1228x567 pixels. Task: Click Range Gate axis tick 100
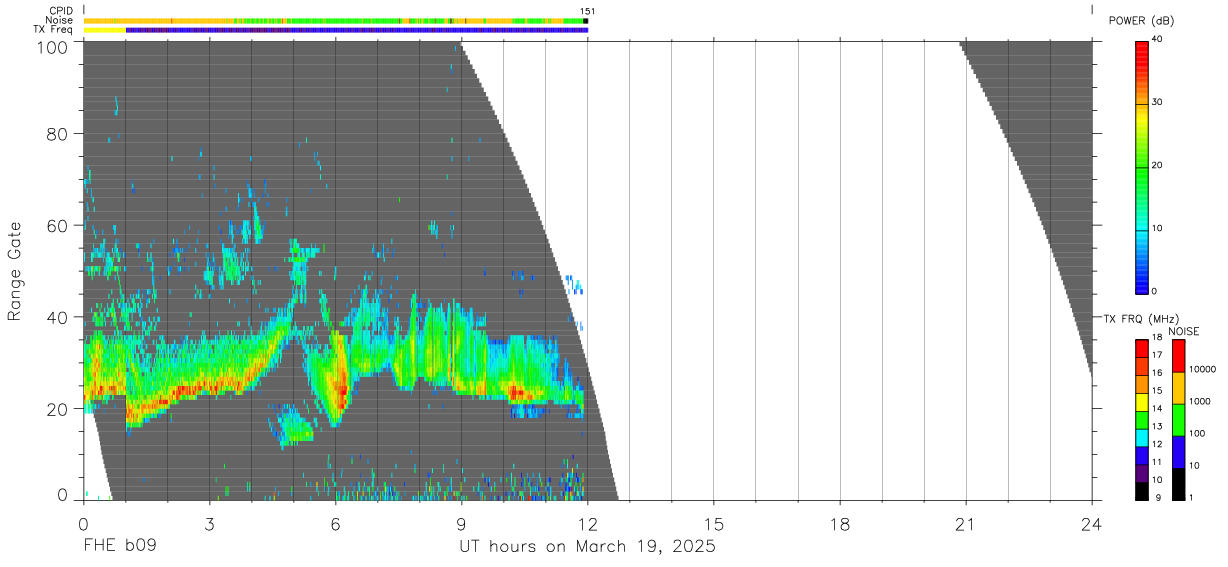pyautogui.click(x=51, y=47)
